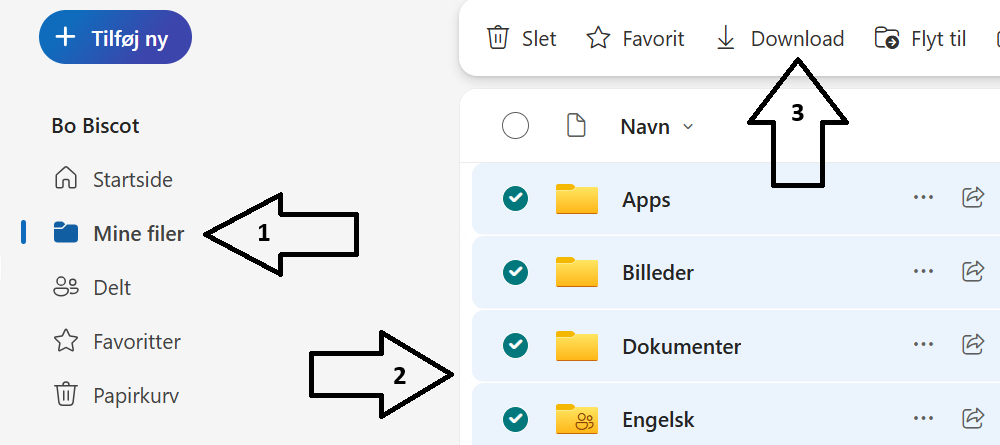This screenshot has height=445, width=1000.
Task: Share the Billeder folder via share icon
Action: pyautogui.click(x=973, y=272)
